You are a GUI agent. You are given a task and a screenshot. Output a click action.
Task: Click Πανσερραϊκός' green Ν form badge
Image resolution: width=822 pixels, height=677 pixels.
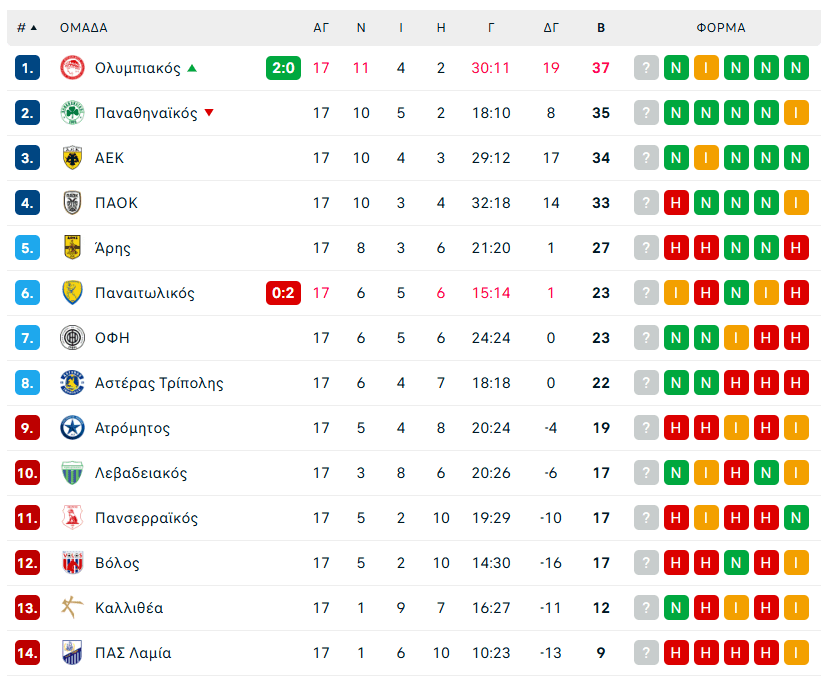tap(796, 518)
